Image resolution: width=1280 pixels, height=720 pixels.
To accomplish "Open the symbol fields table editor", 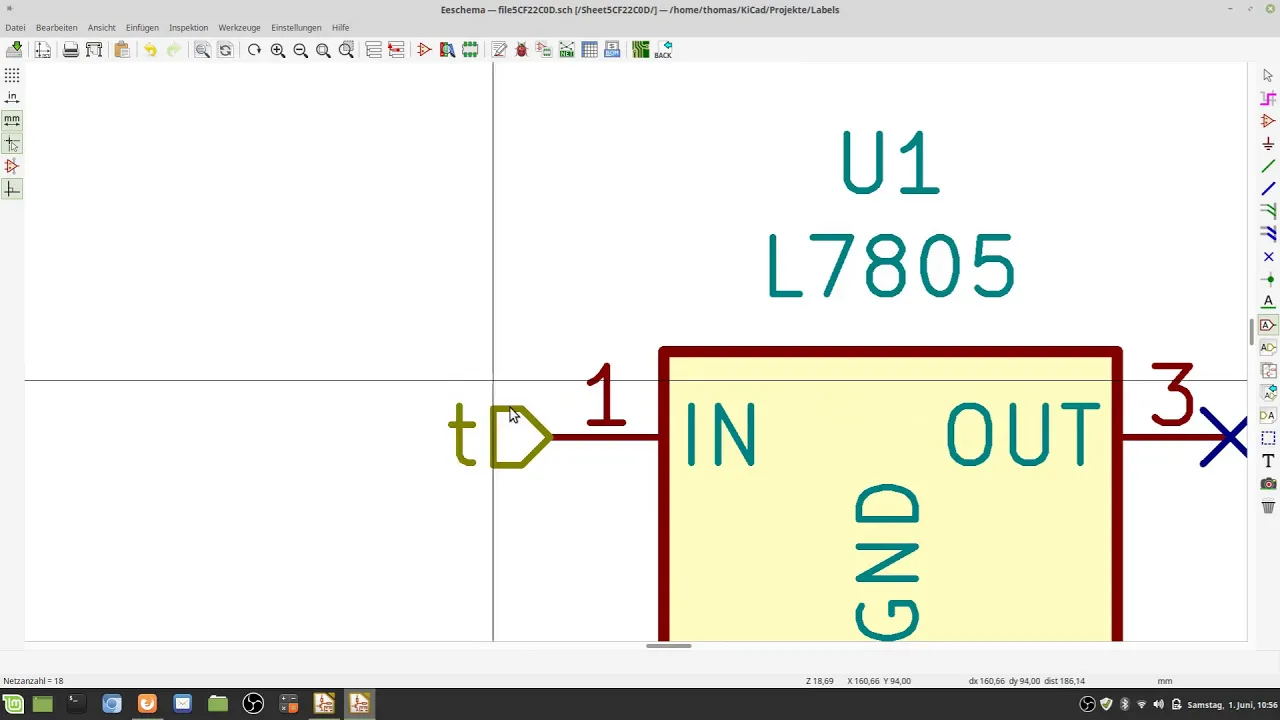I will (x=590, y=50).
